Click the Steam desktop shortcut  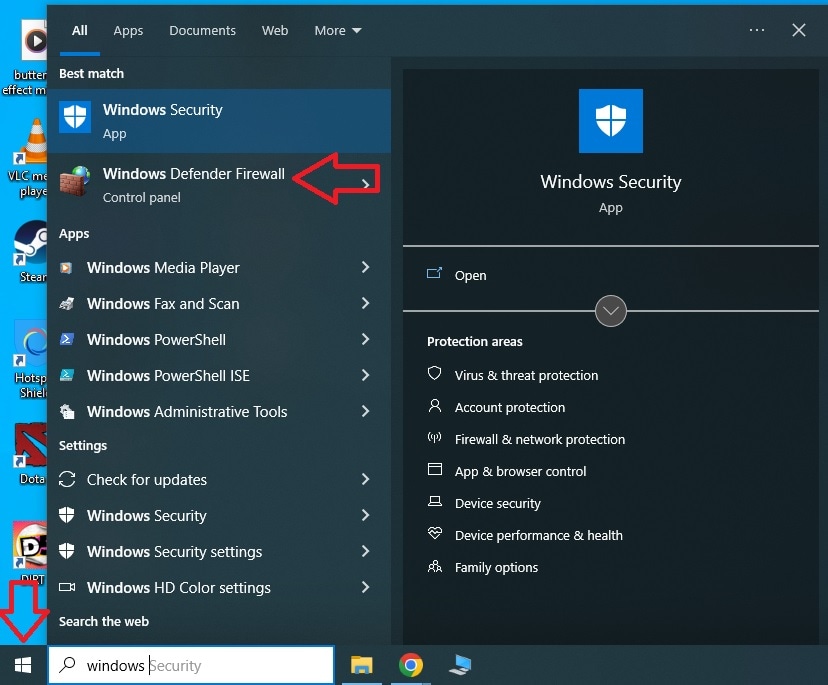(x=31, y=251)
